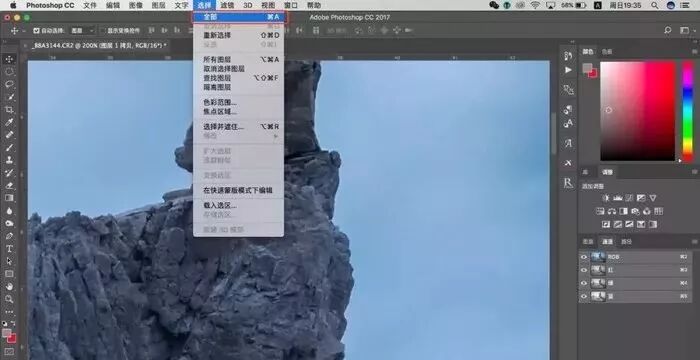
Task: Click the RGB channel thumbnail
Action: [x=598, y=257]
